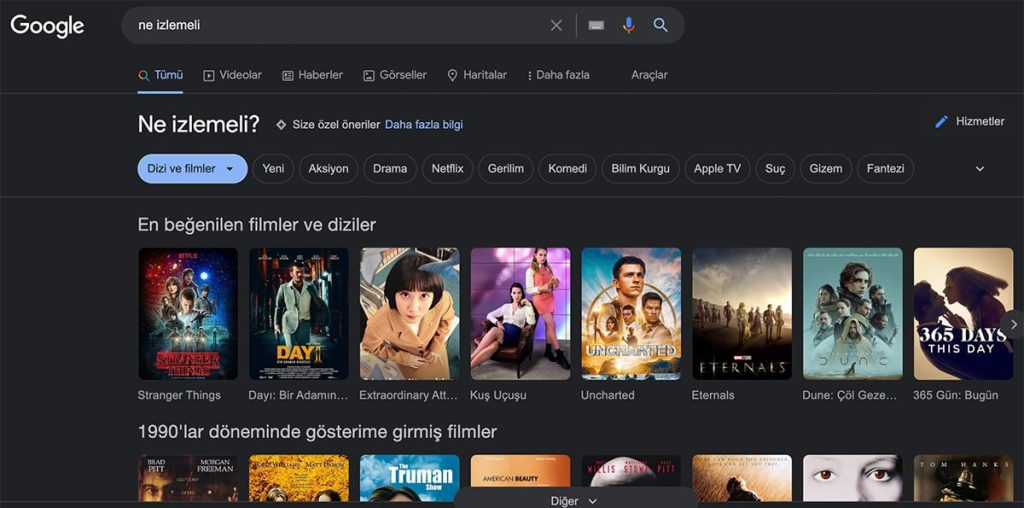Click the '1990'lar döneminde gösterime girmiş filmler' heading
The width and height of the screenshot is (1024, 508).
click(x=317, y=432)
